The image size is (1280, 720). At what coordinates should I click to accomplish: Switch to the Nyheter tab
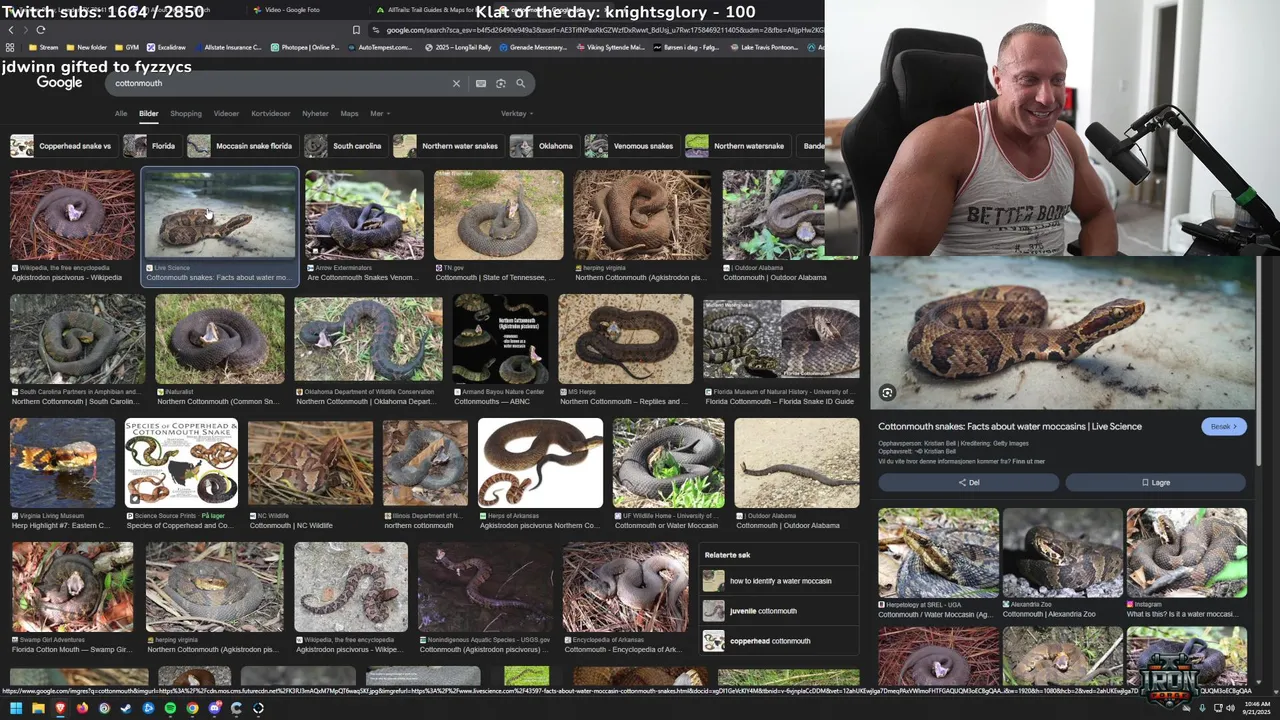(x=315, y=113)
